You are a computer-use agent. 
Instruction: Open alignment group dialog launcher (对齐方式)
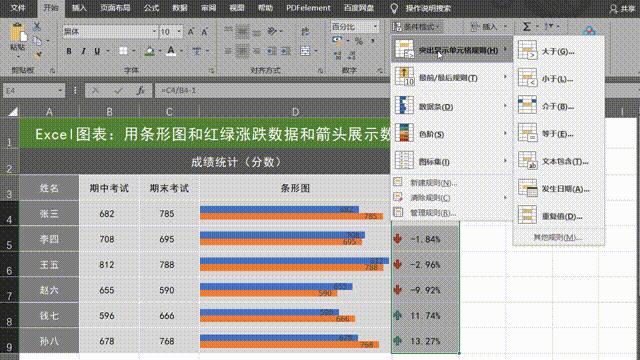click(320, 71)
